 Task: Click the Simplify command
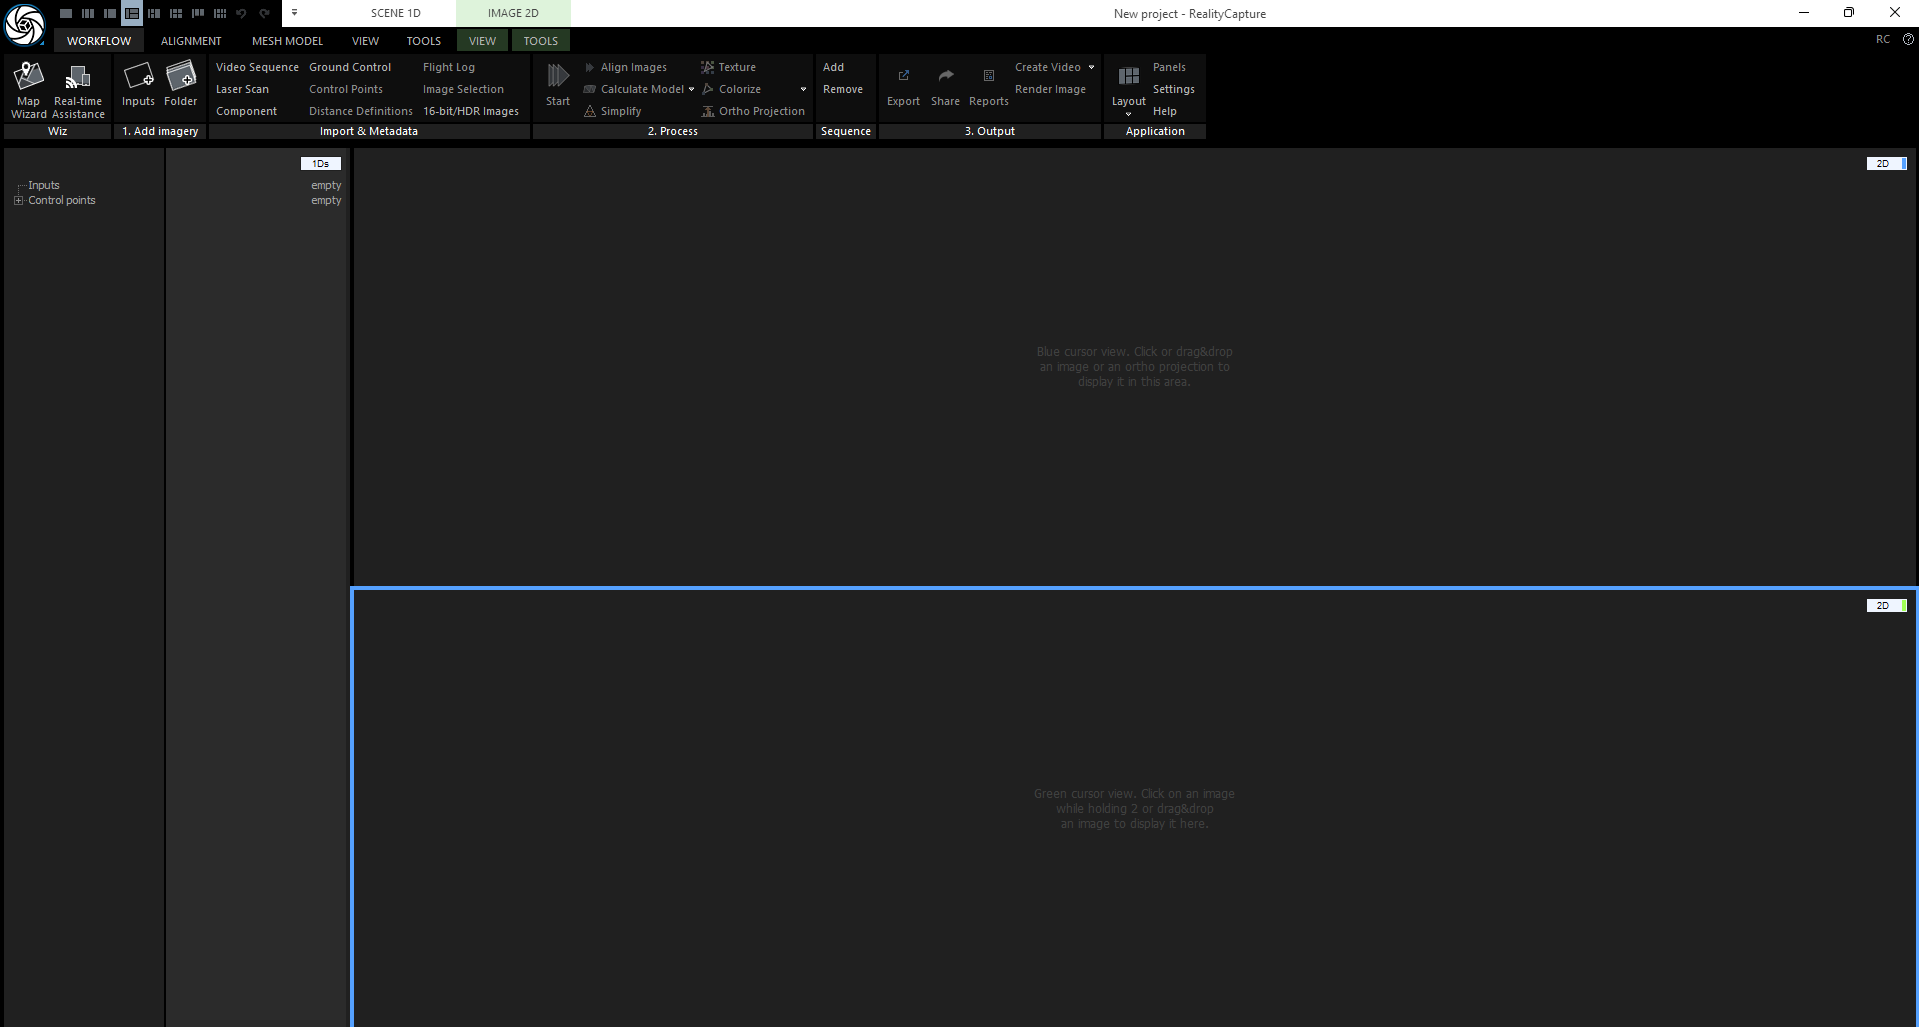coord(613,111)
